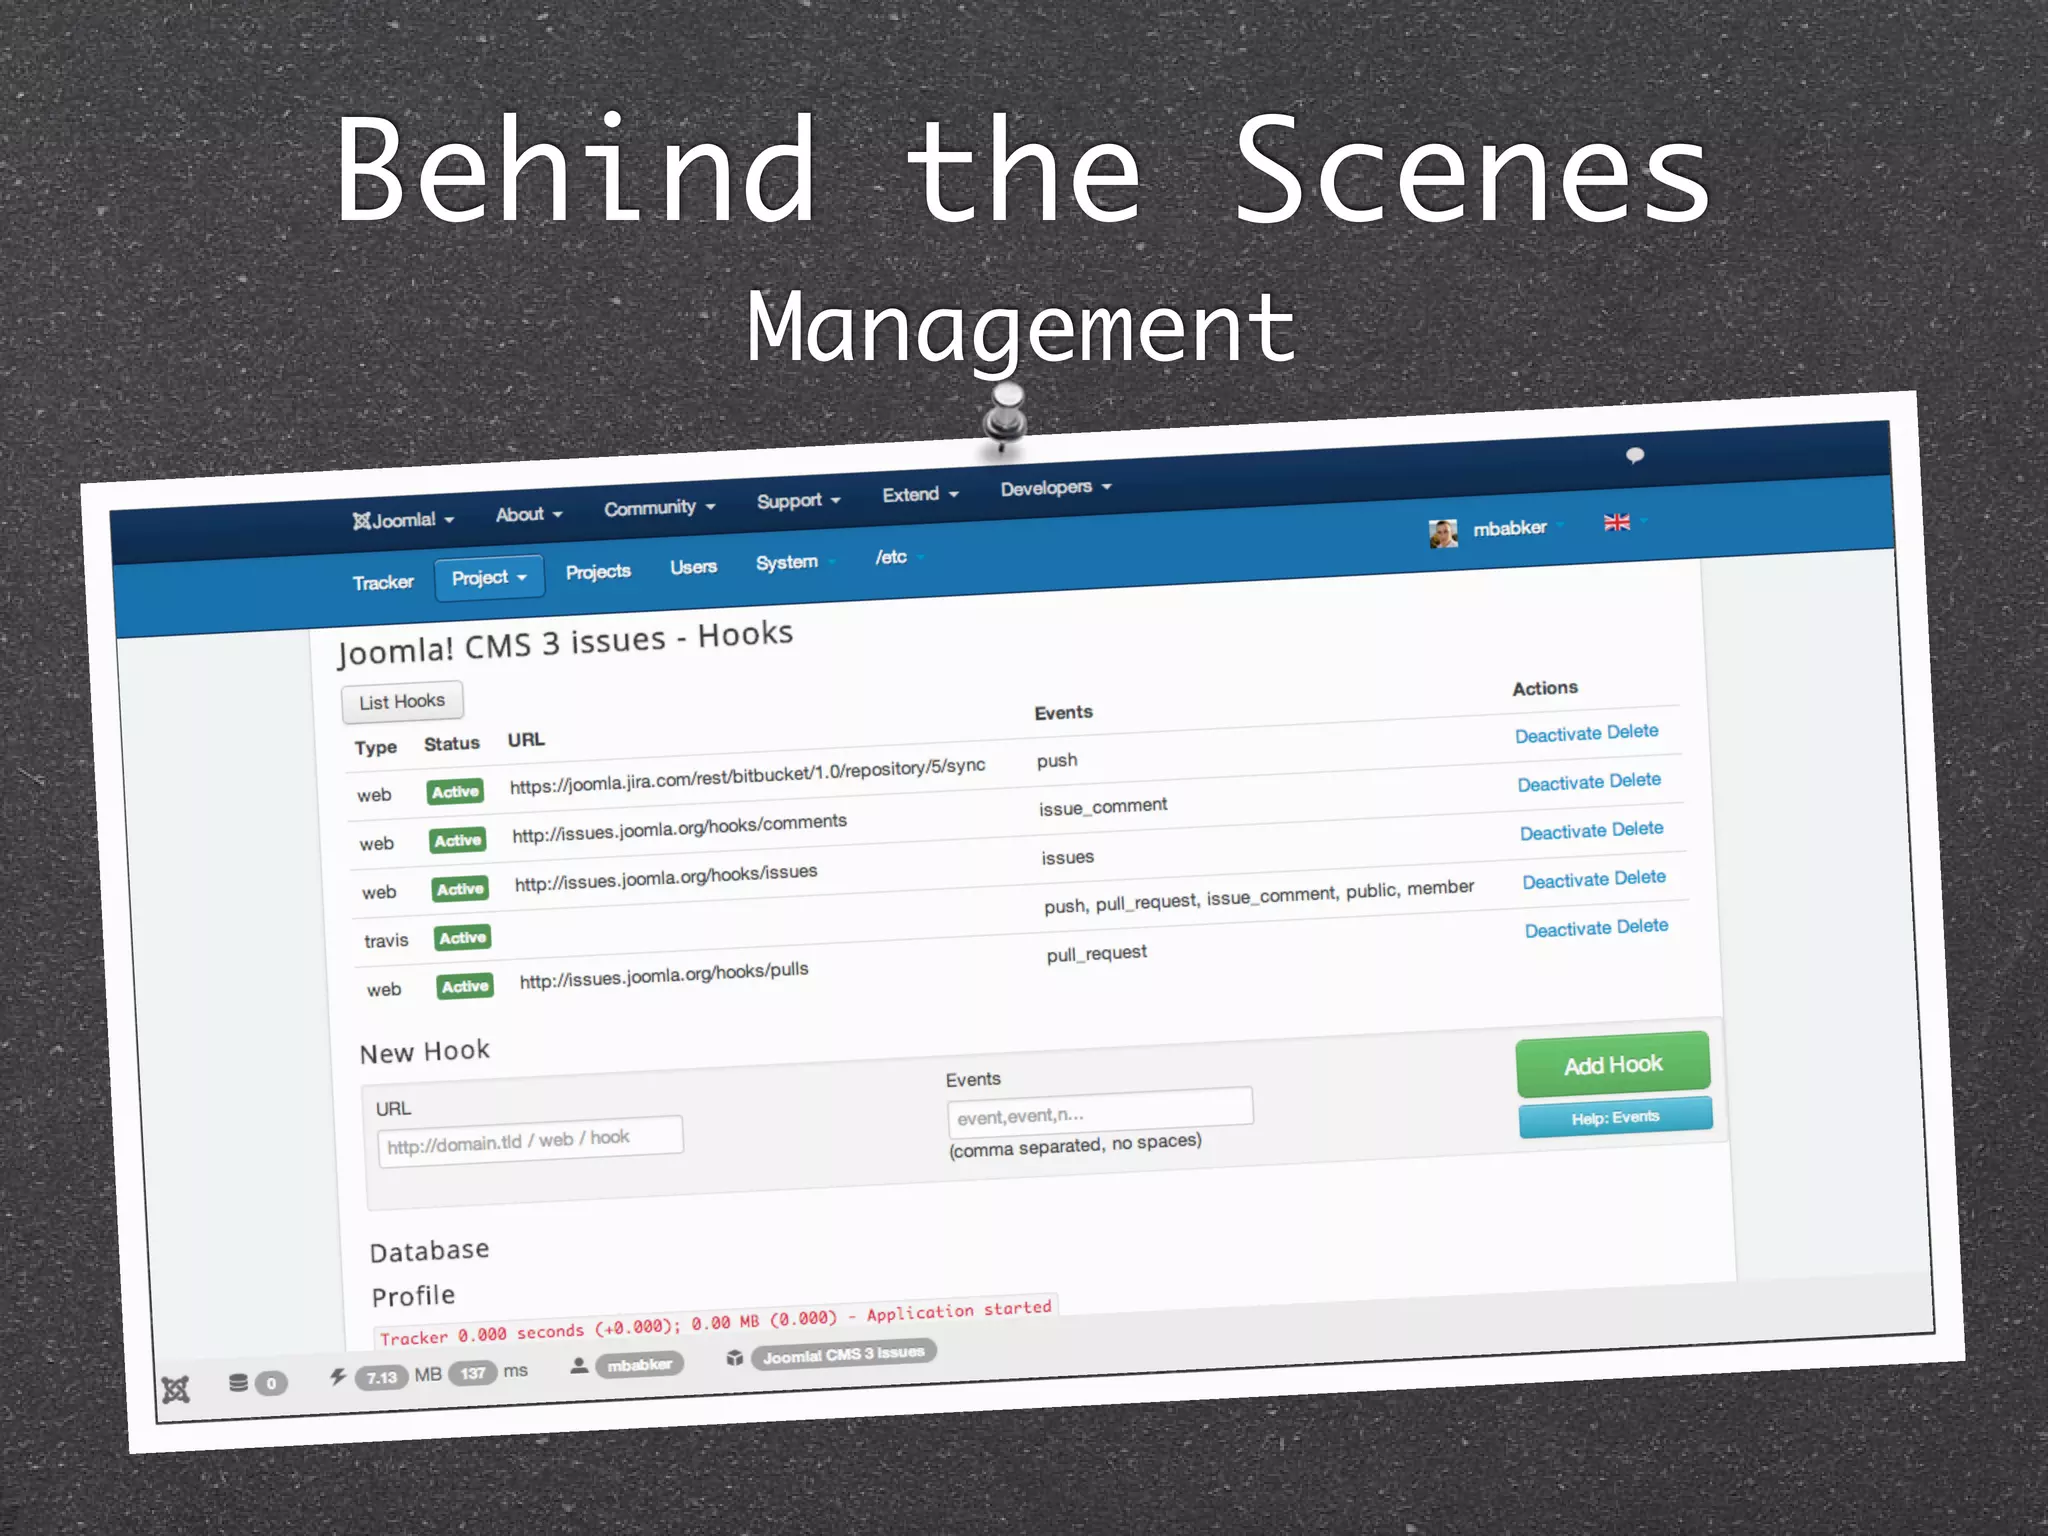The height and width of the screenshot is (1536, 2048).
Task: Click the Events input field
Action: (x=1100, y=1112)
